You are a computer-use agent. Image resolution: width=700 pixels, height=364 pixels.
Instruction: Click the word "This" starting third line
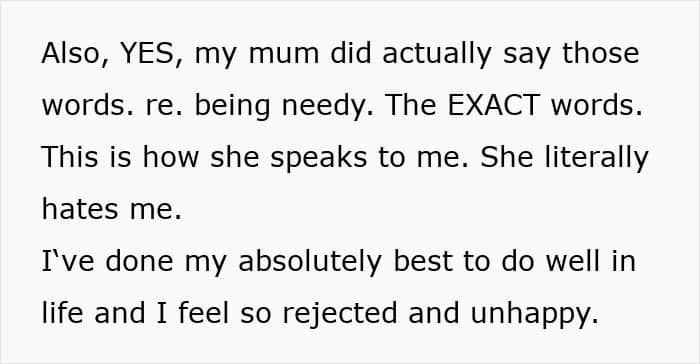click(70, 157)
